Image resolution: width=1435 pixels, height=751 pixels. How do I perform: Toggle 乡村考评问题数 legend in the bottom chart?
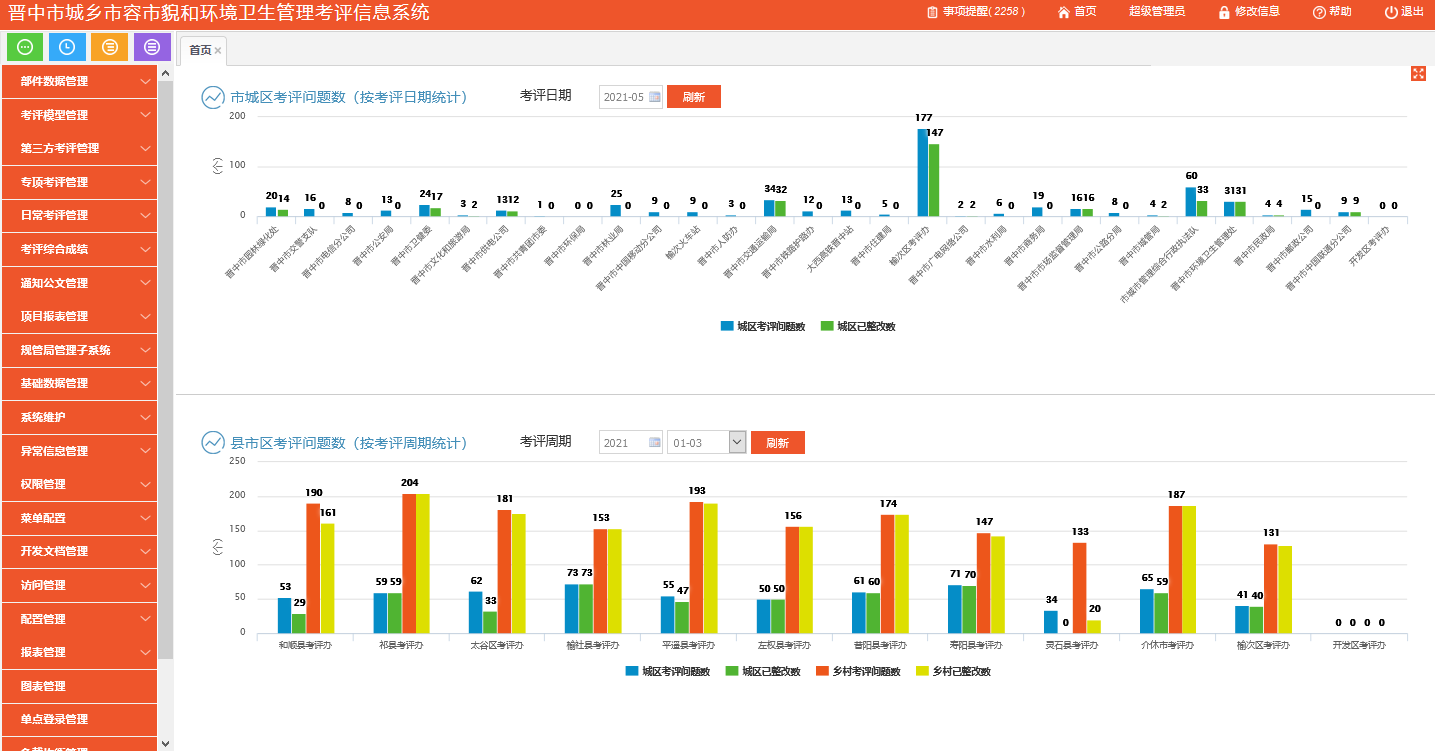click(x=859, y=672)
